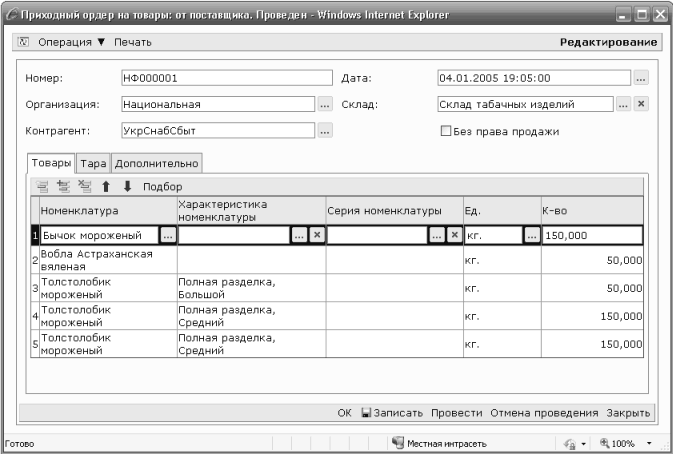The image size is (673, 454).
Task: Click the security icon in status bar
Action: (x=570, y=444)
